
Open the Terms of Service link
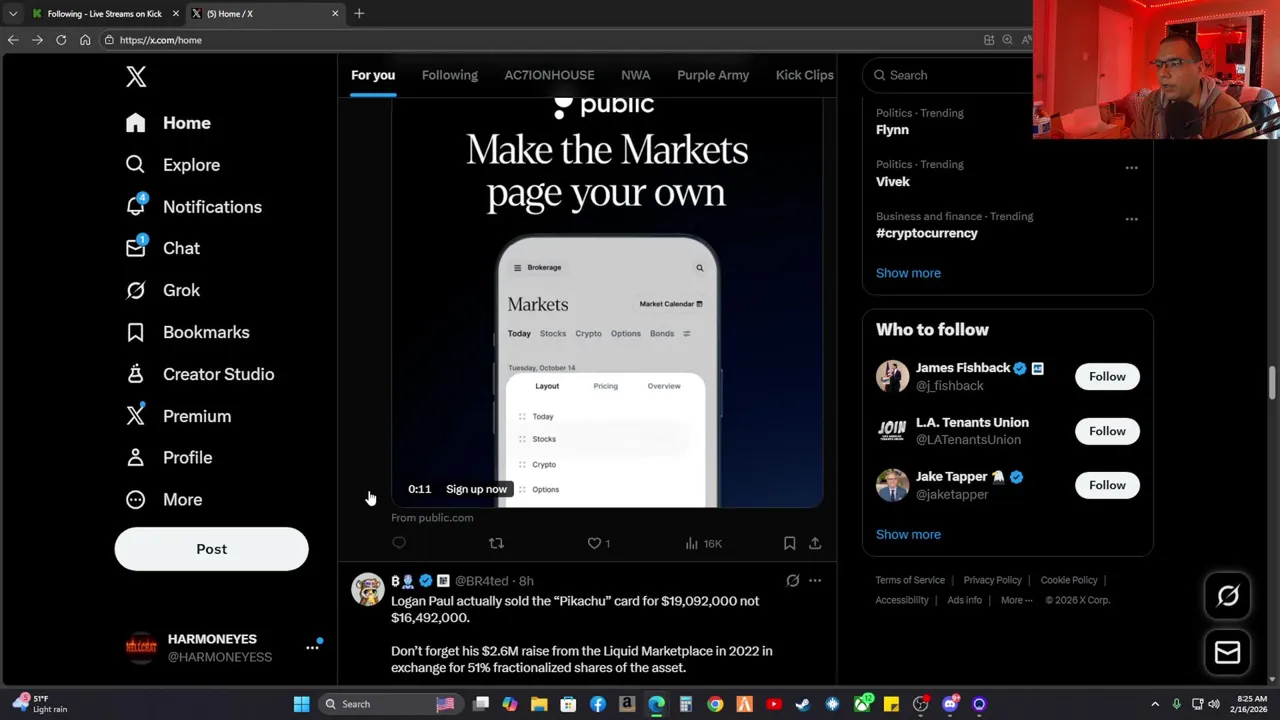910,580
